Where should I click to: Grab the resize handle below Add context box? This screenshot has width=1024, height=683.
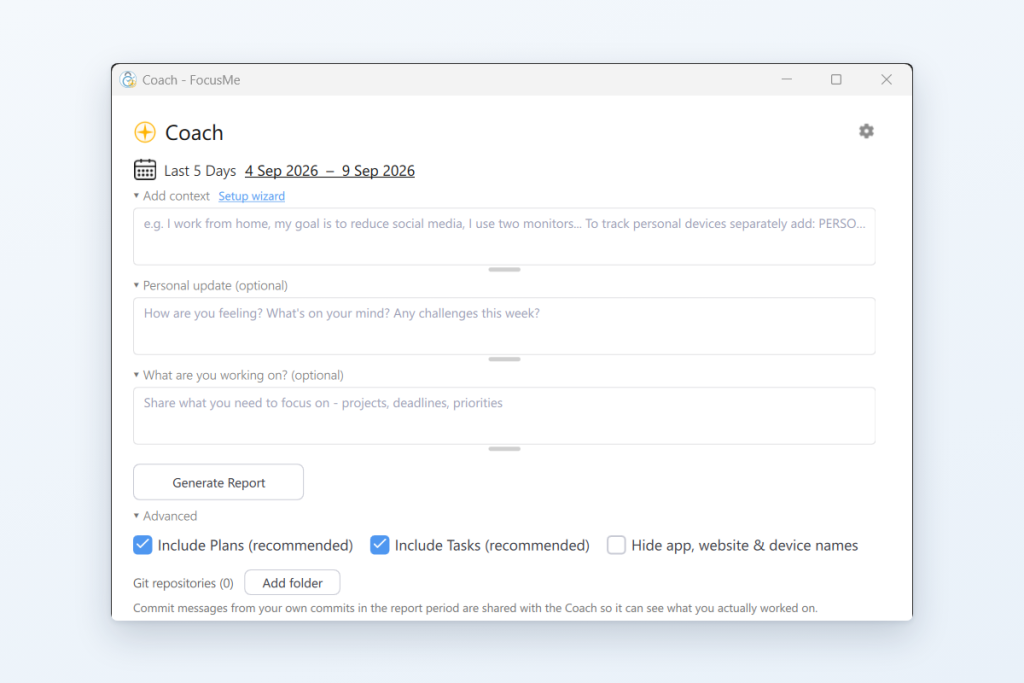504,270
